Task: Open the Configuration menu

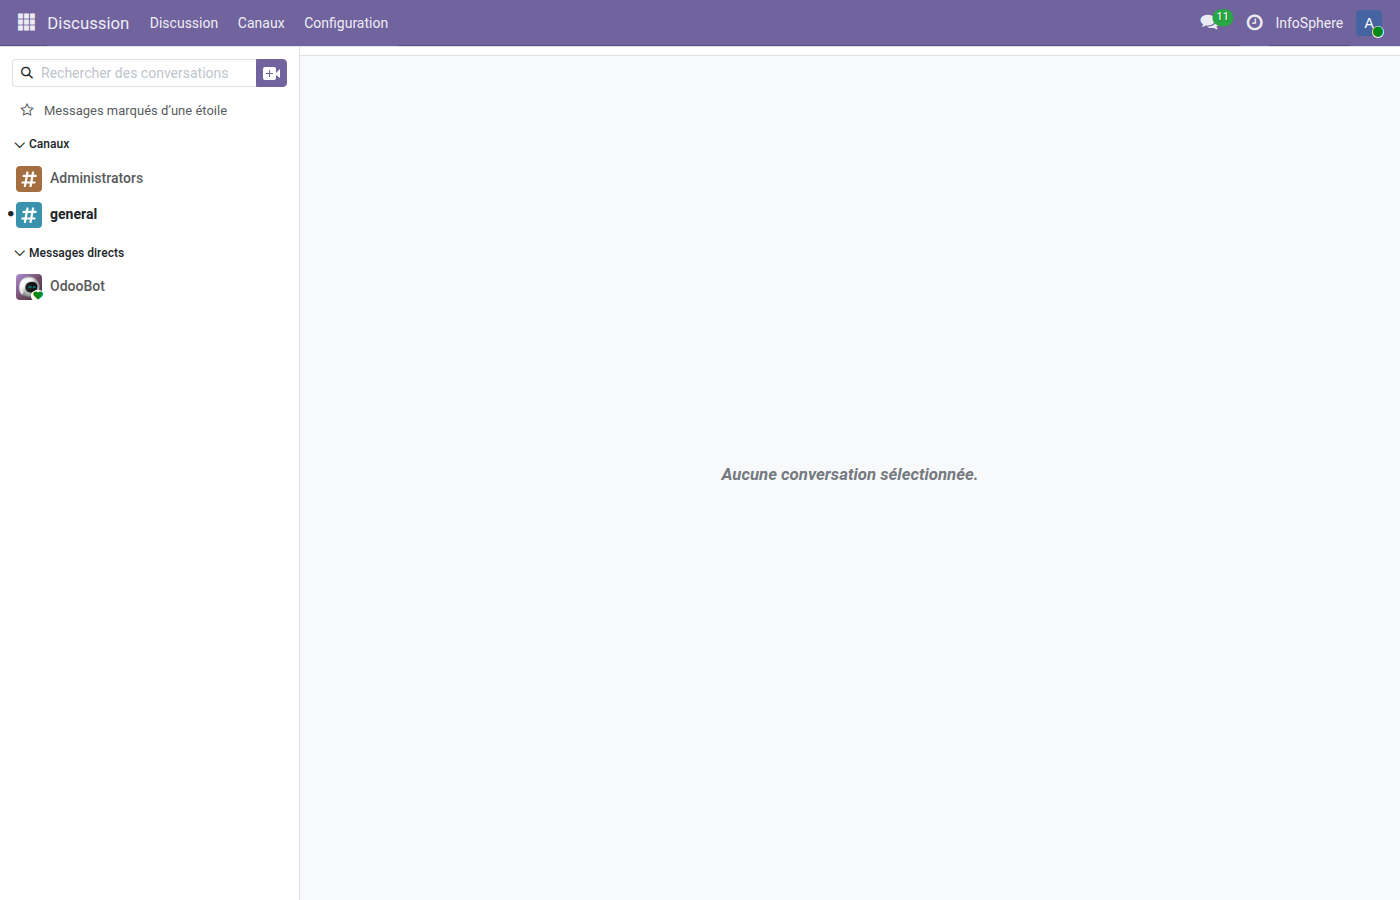Action: 346,23
